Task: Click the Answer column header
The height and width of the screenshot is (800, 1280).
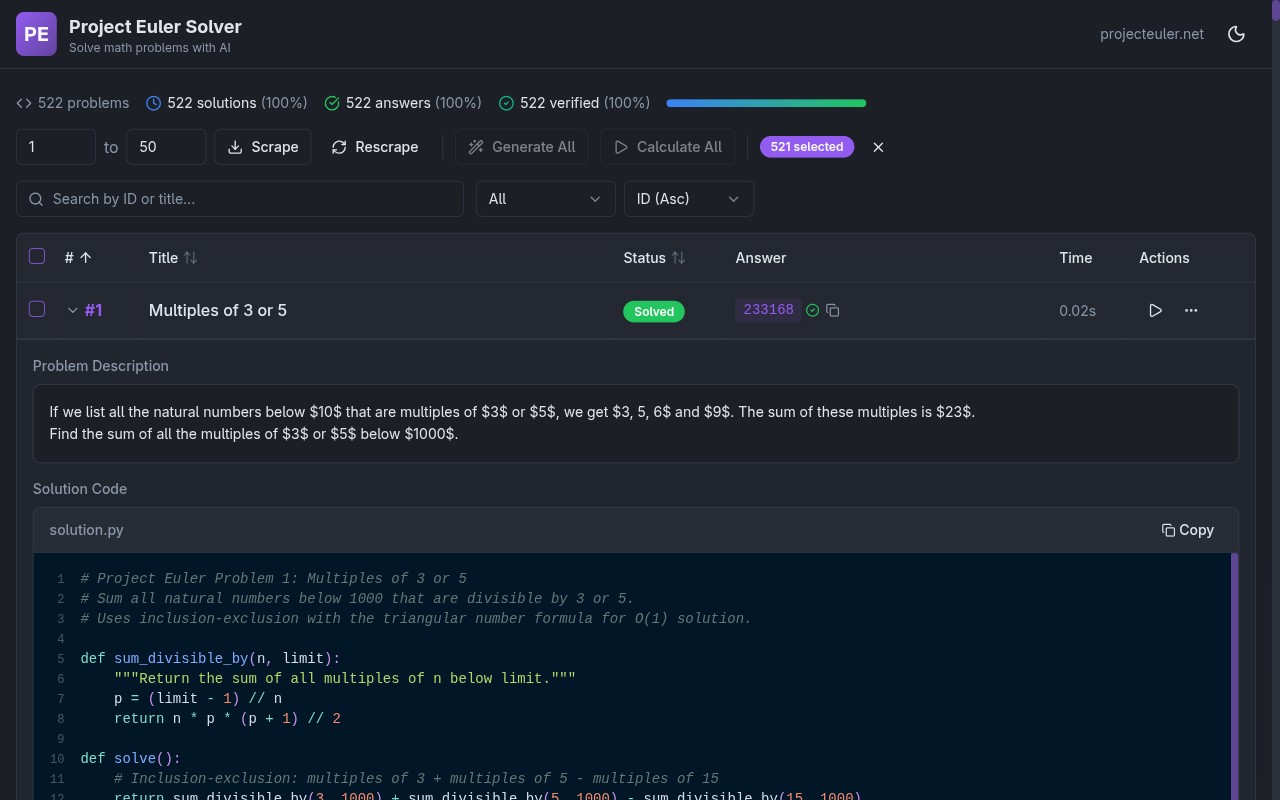Action: [x=761, y=258]
